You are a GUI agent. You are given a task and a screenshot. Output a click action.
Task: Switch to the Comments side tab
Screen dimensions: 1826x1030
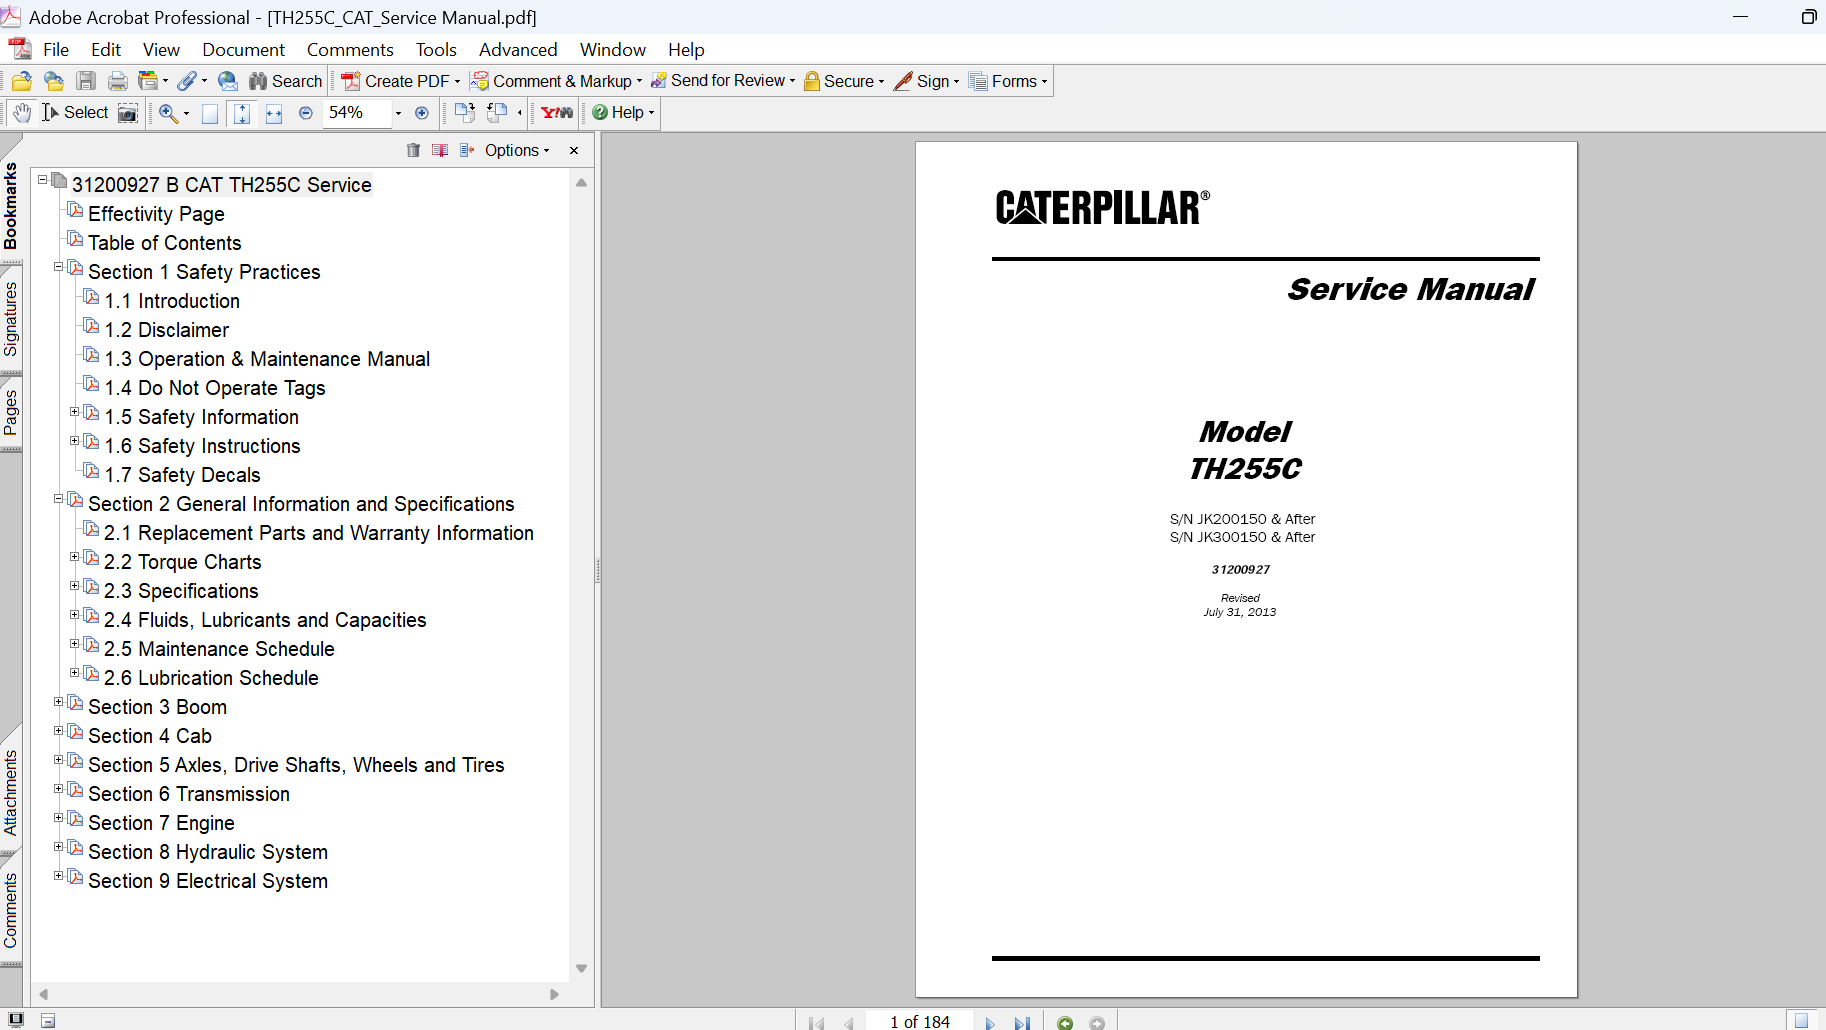pyautogui.click(x=11, y=910)
